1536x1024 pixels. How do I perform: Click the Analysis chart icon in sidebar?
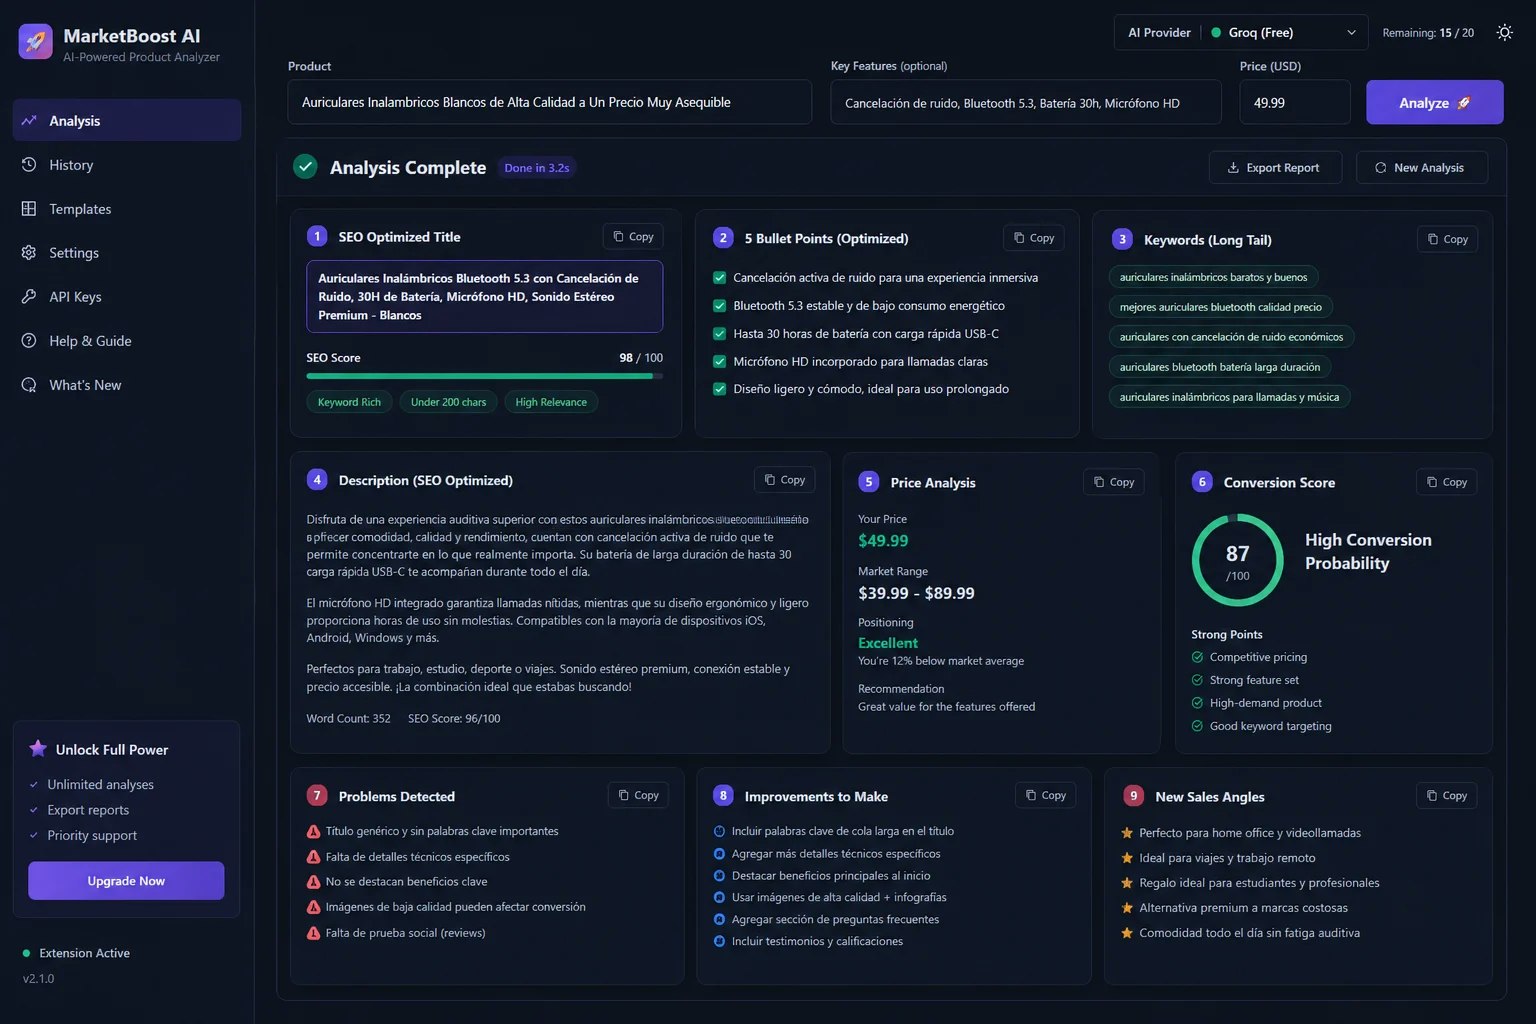tap(29, 121)
